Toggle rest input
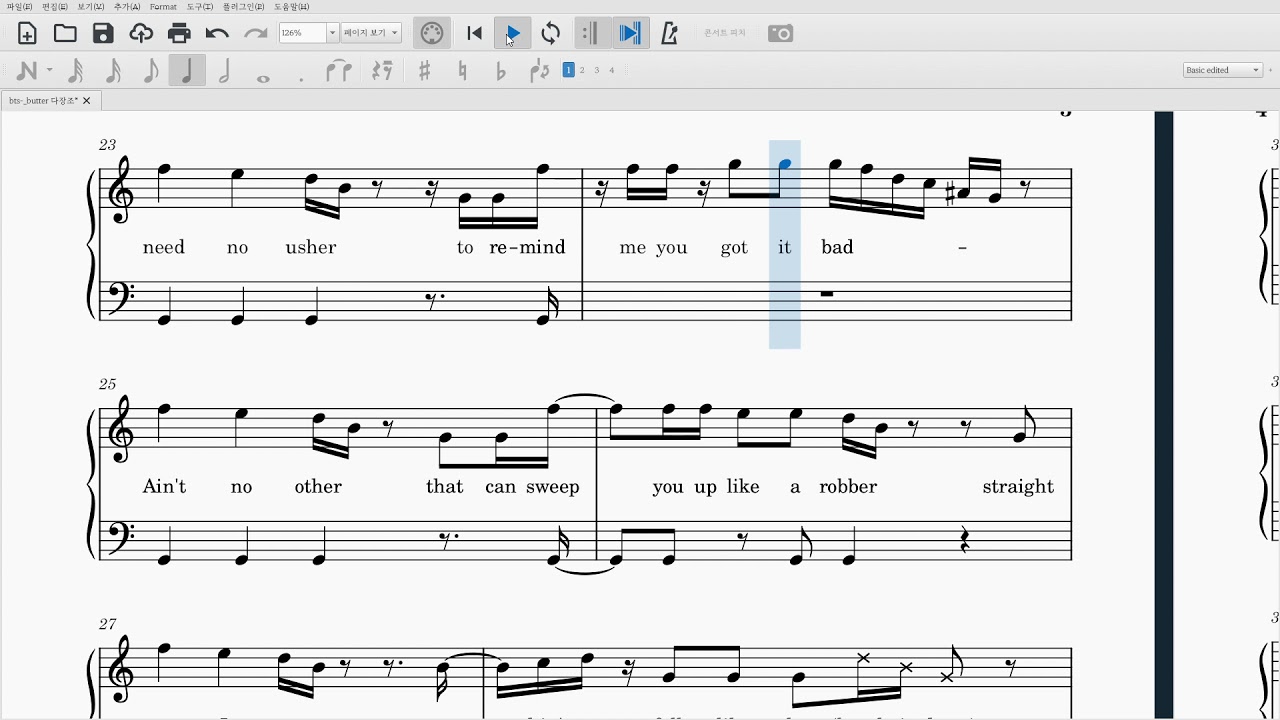 382,71
